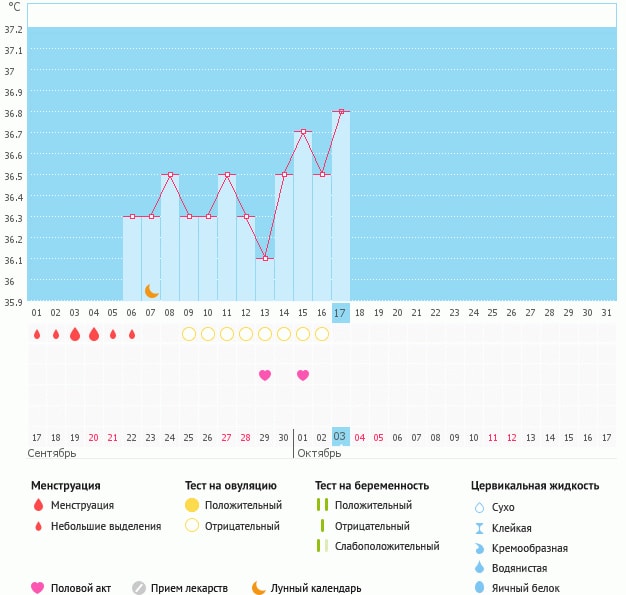Click the 36.7 temperature point on day 15
The height and width of the screenshot is (595, 626).
click(303, 132)
